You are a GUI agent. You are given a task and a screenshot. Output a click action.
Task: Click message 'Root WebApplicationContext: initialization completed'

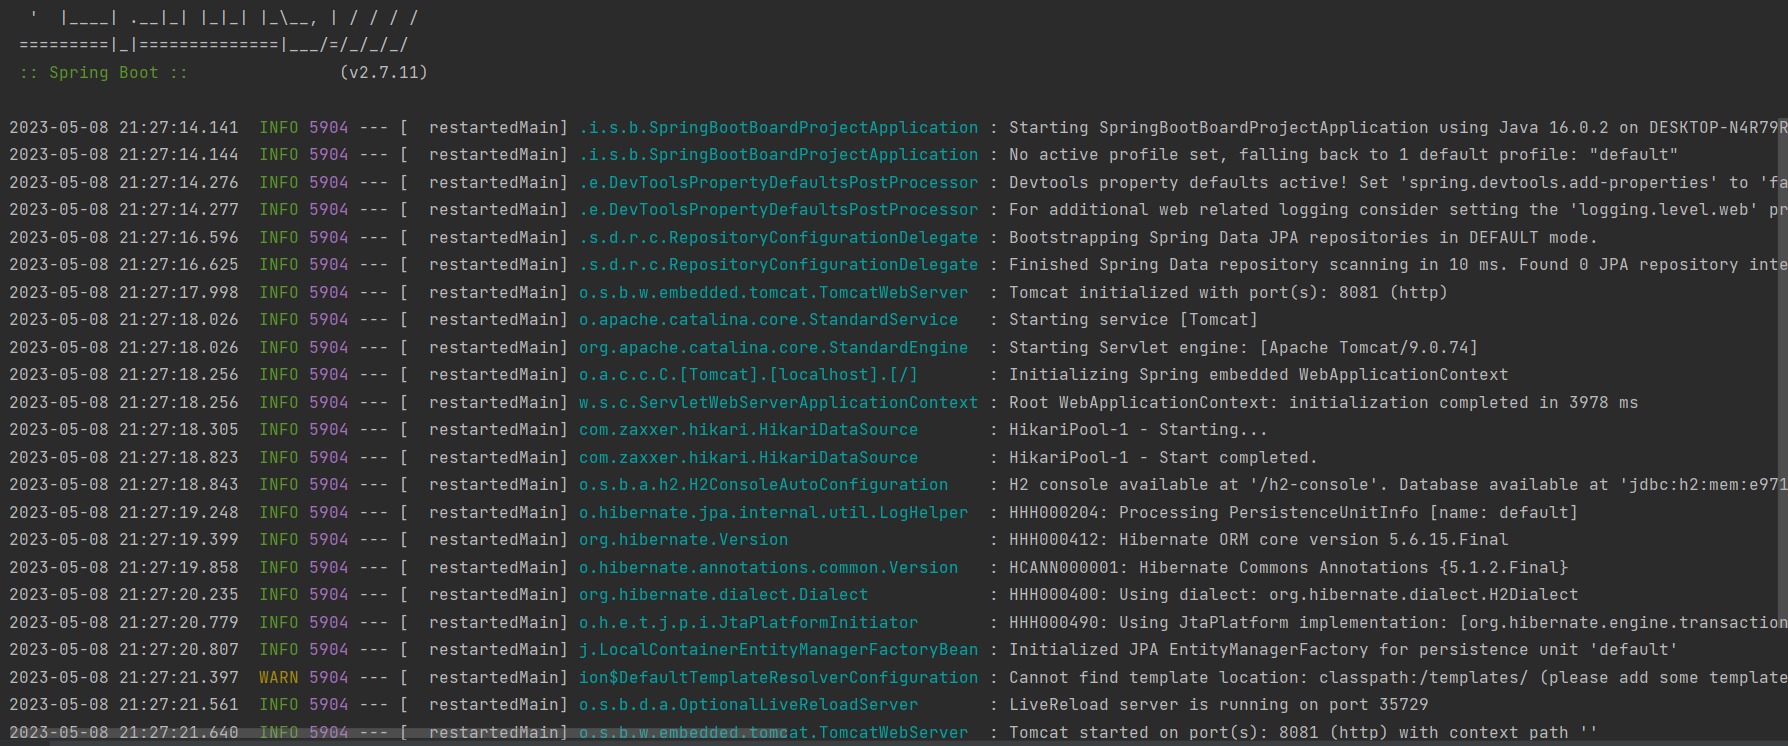[1269, 402]
